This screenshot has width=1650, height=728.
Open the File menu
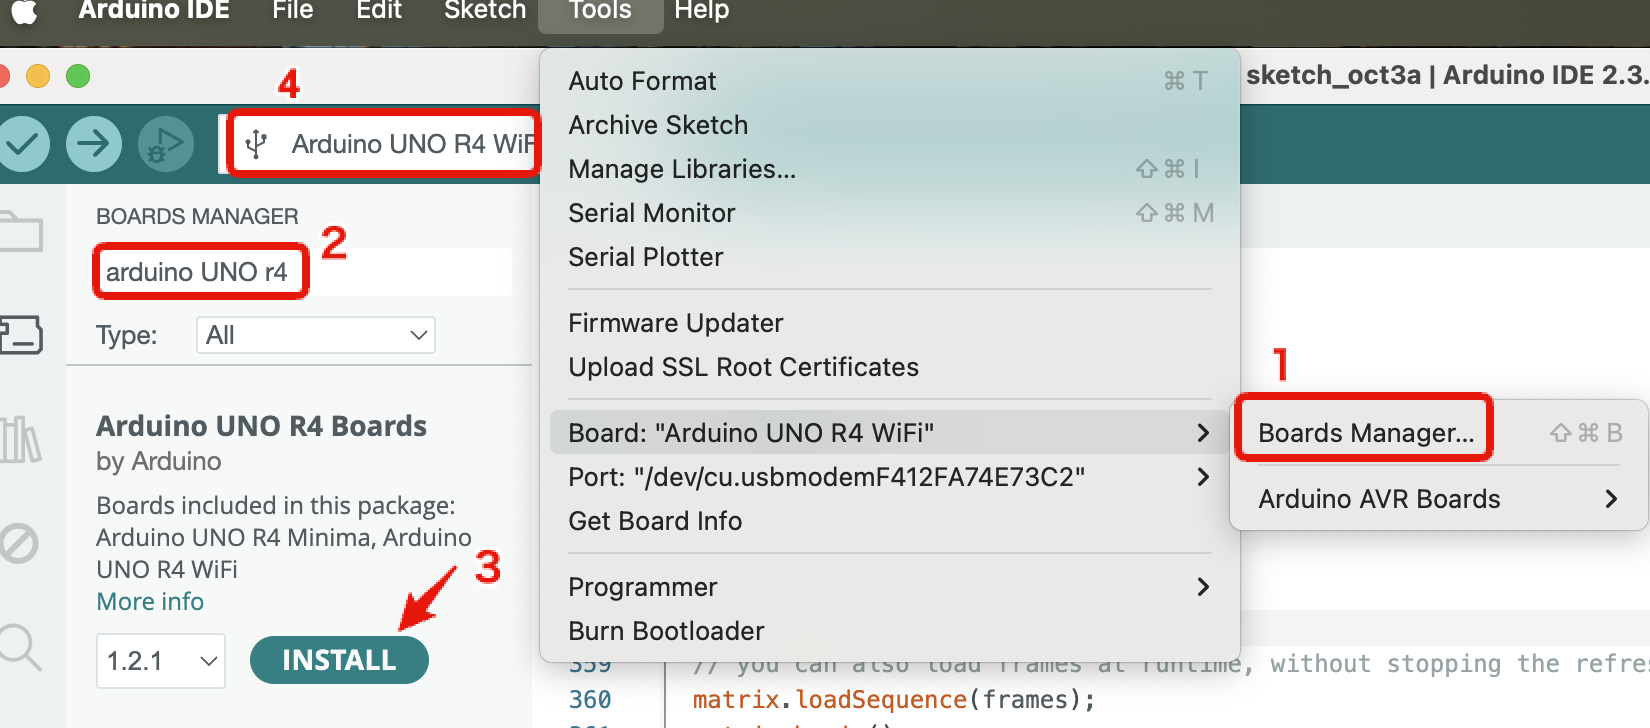[x=293, y=11]
